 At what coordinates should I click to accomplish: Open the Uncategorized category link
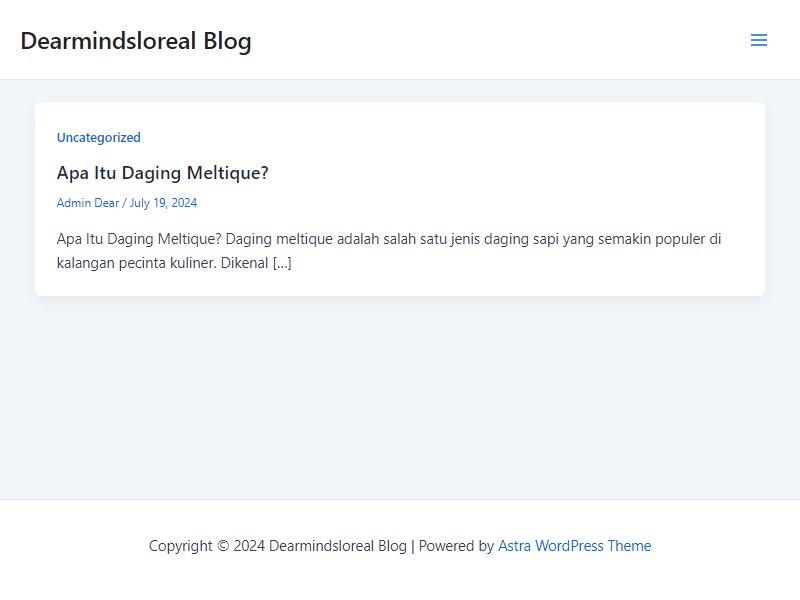pyautogui.click(x=98, y=137)
